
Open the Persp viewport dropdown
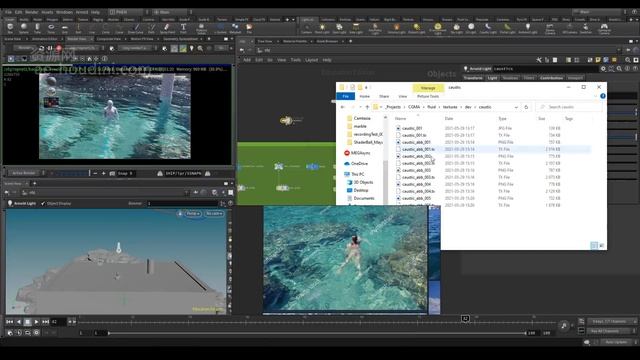pos(193,213)
